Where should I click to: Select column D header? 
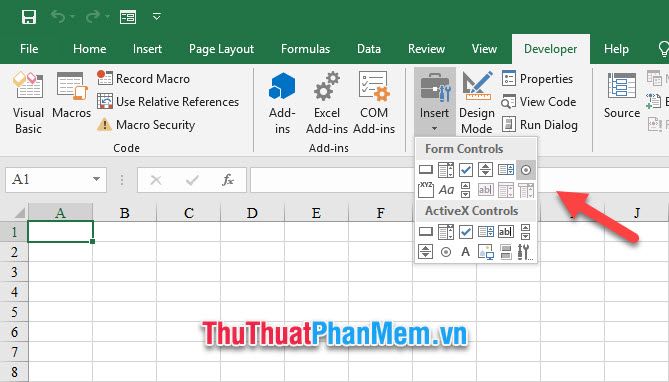tap(252, 212)
